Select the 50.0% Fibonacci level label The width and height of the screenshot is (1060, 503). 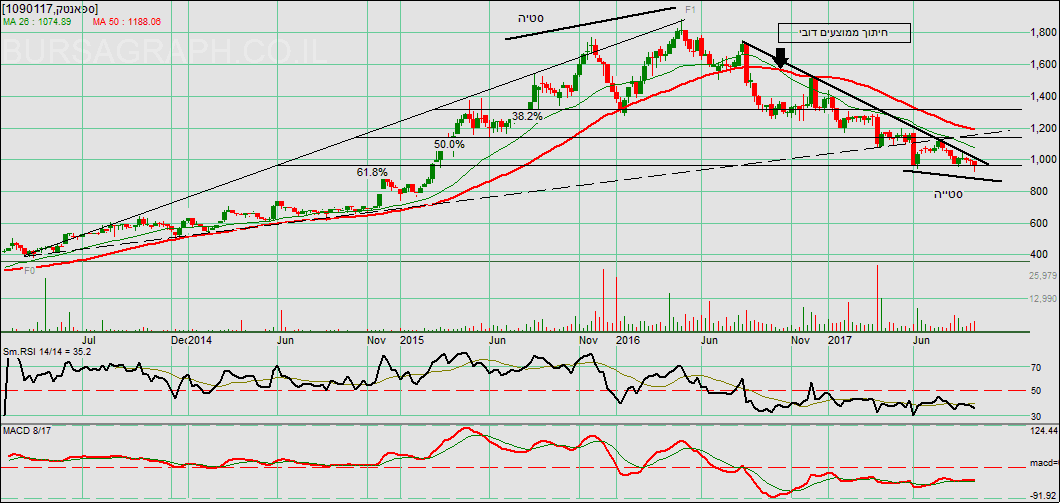click(449, 145)
